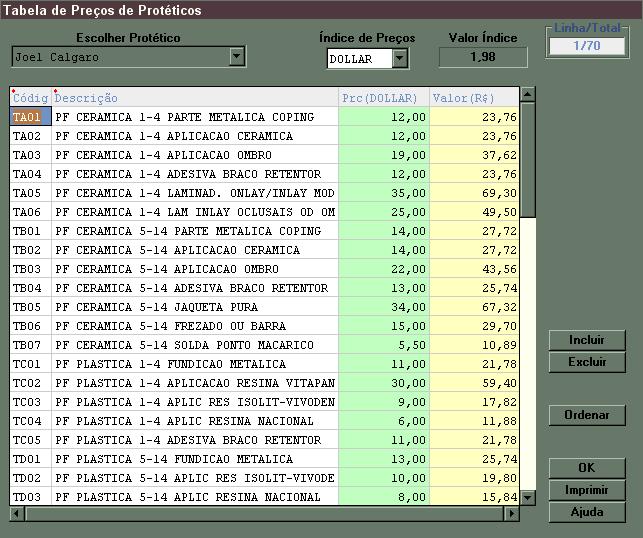The height and width of the screenshot is (538, 643).
Task: Select the TB01 code cell
Action: [x=31, y=231]
